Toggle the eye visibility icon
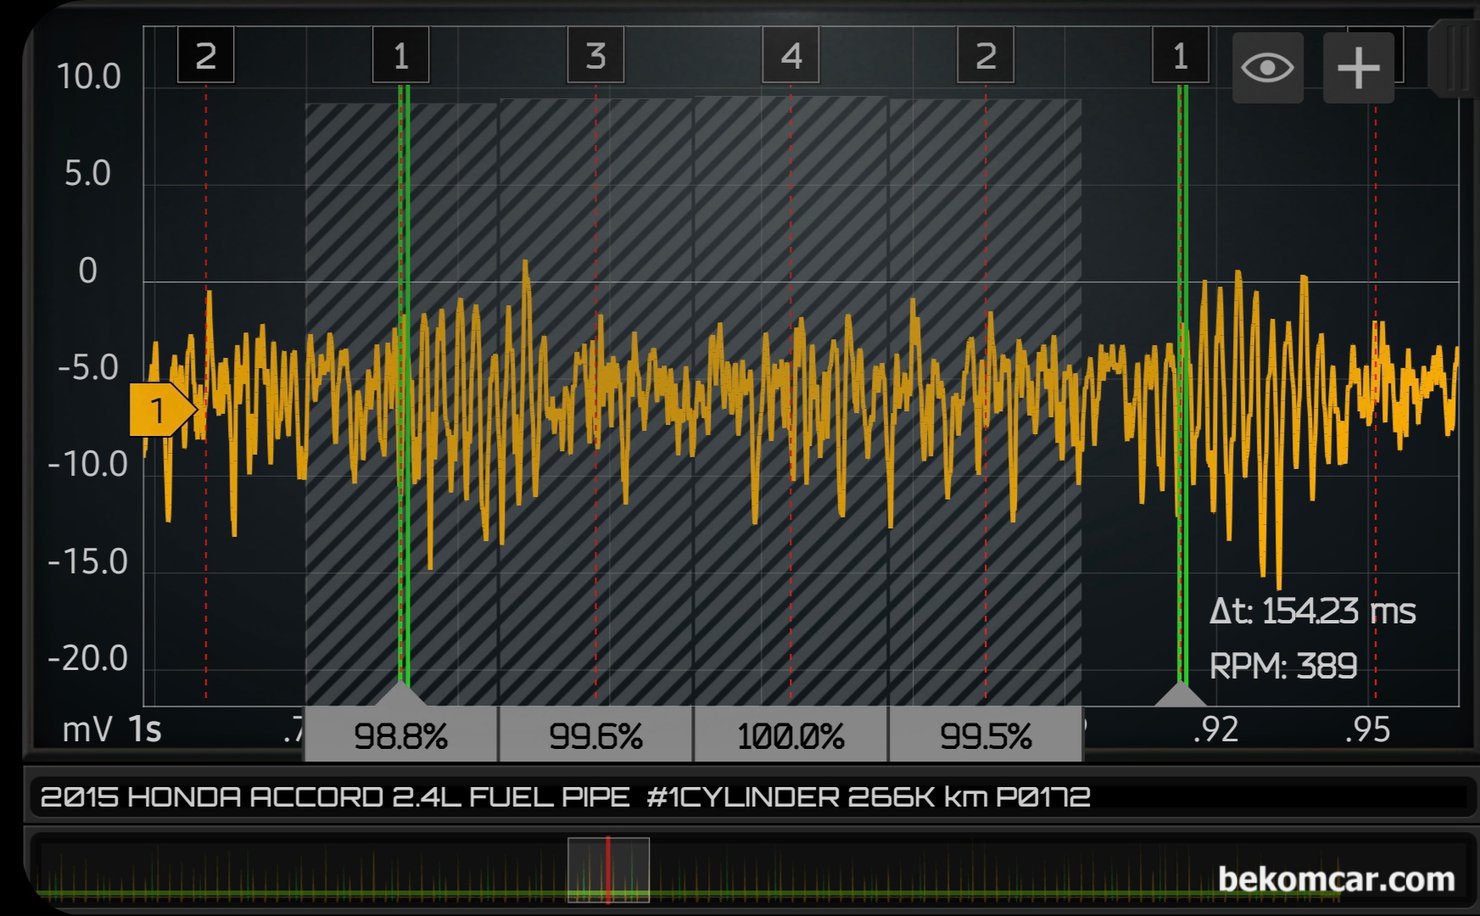This screenshot has height=916, width=1480. [x=1267, y=68]
